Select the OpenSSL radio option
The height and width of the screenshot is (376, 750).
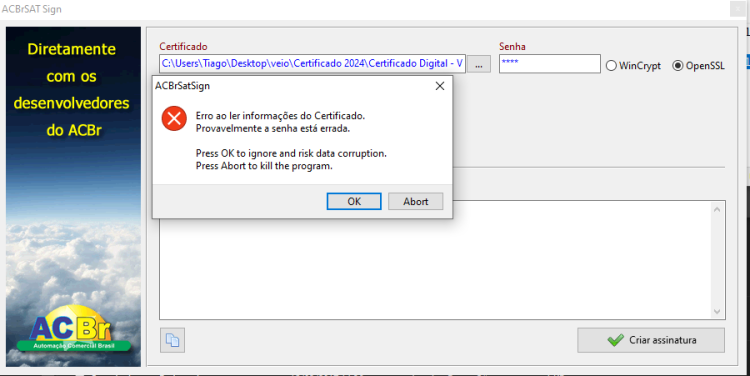click(x=698, y=66)
